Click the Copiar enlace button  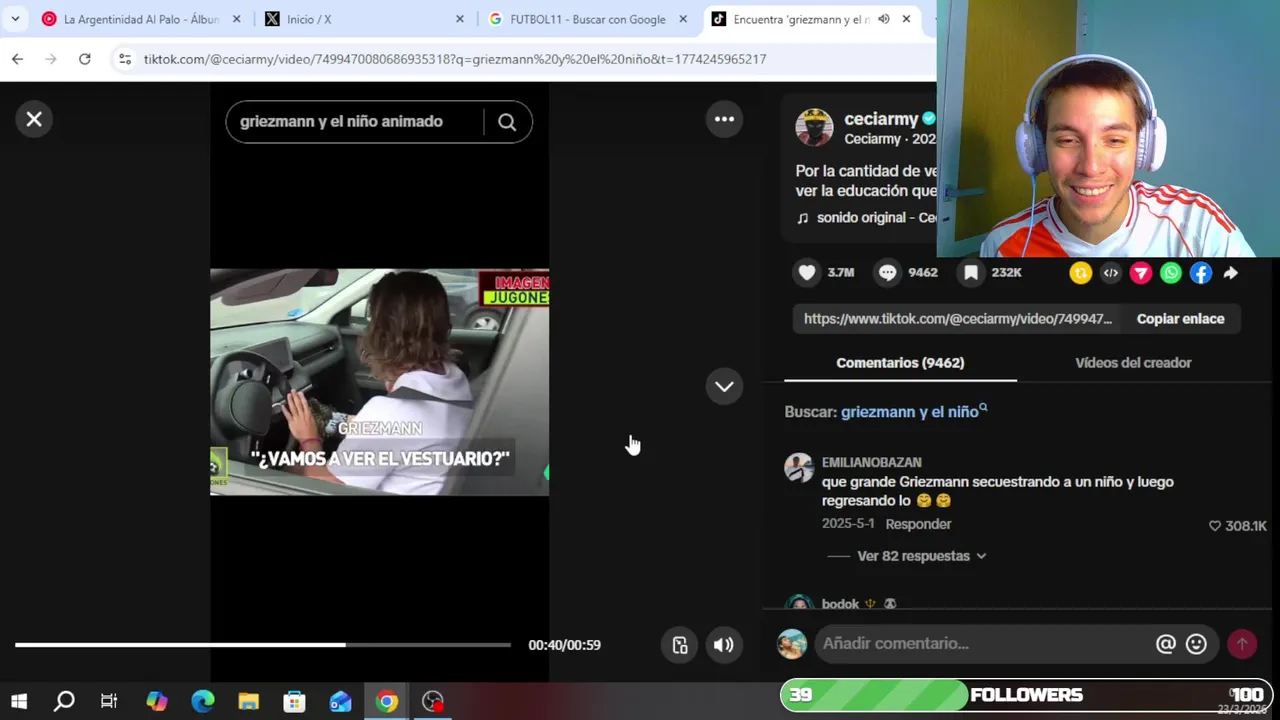coord(1180,319)
